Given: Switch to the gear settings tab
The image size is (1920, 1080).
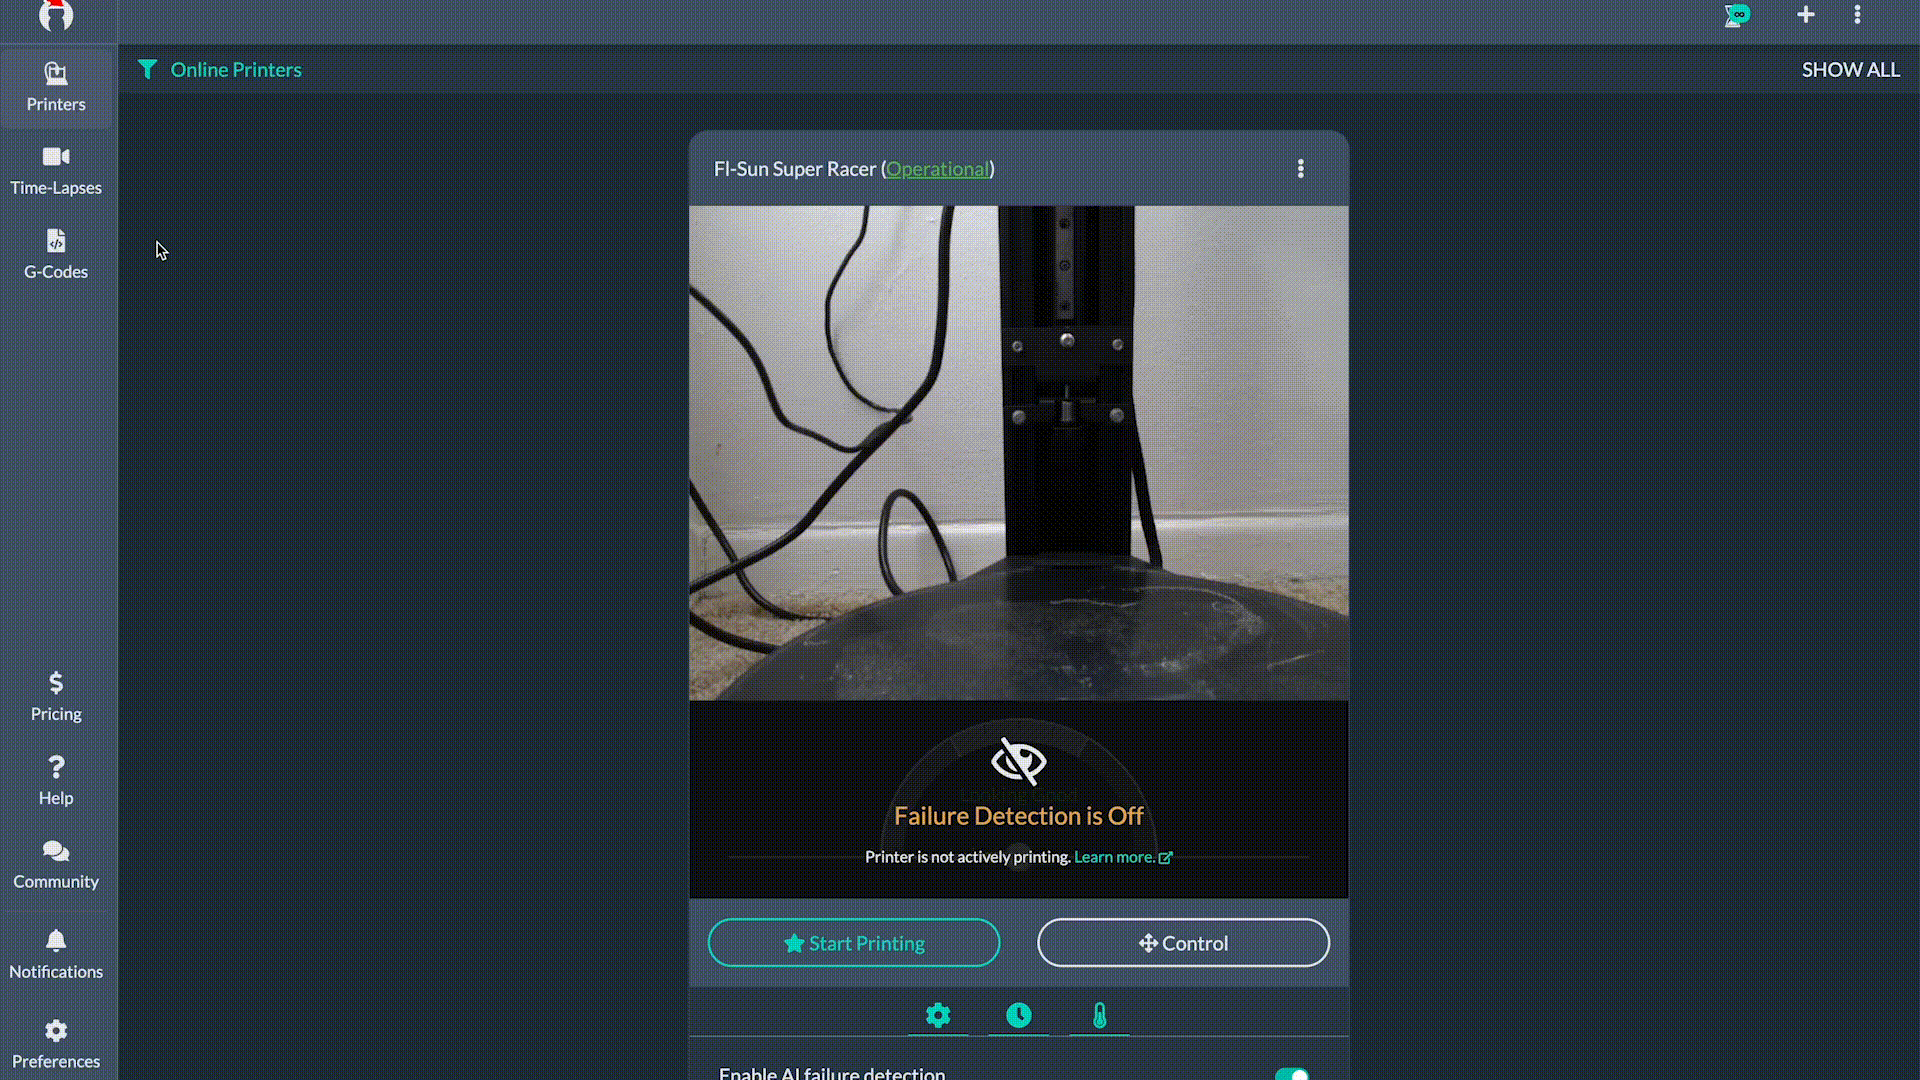Looking at the screenshot, I should pyautogui.click(x=938, y=1016).
